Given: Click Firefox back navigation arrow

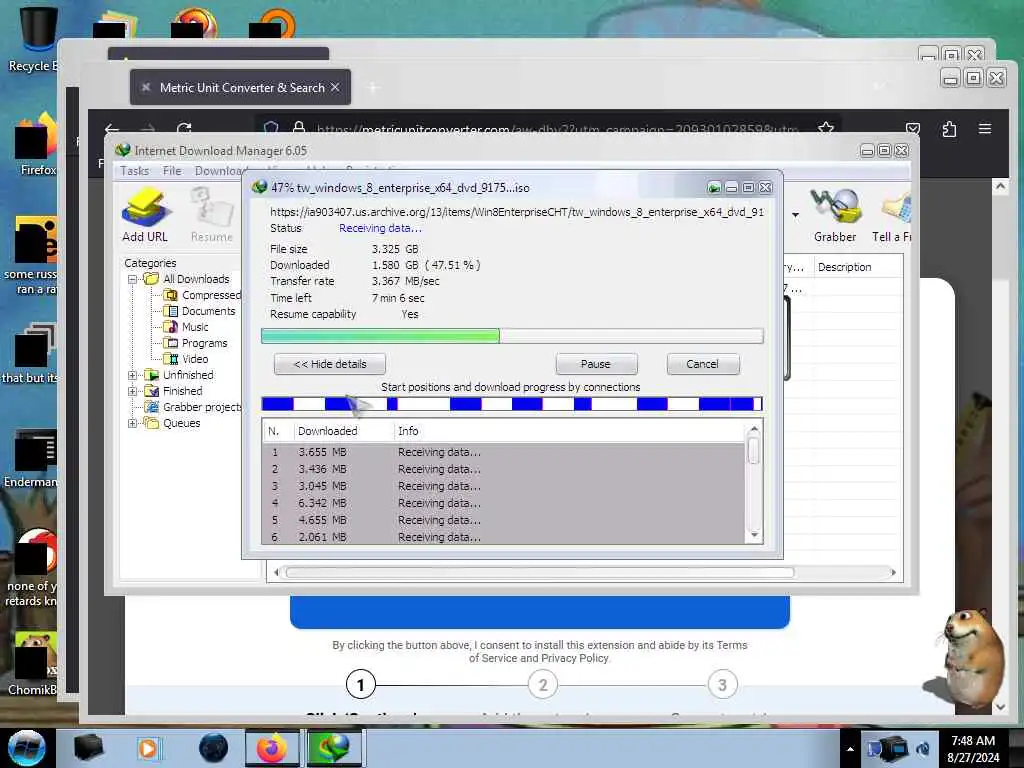Looking at the screenshot, I should click(112, 128).
